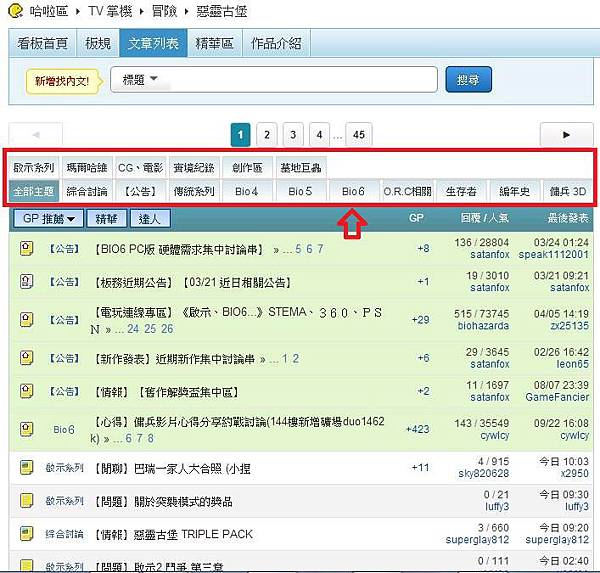Viewport: 600px width, 573px height.
Task: Open the GP 推薦 sort dropdown
Action: coord(49,218)
